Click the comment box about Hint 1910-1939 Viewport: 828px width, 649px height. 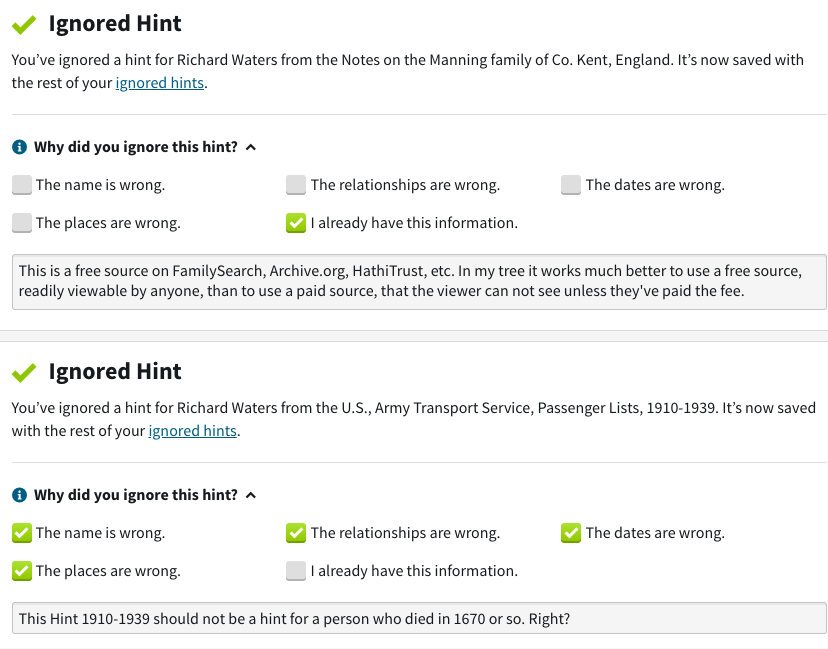point(420,618)
